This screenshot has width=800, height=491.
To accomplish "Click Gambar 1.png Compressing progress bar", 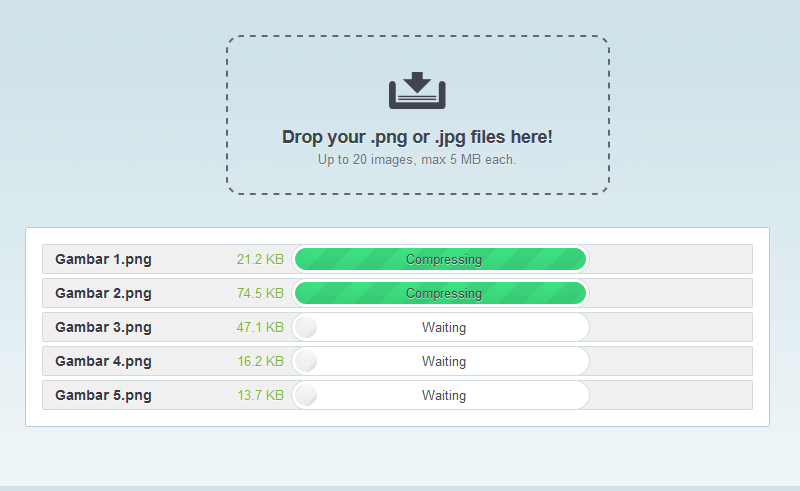I will [440, 259].
